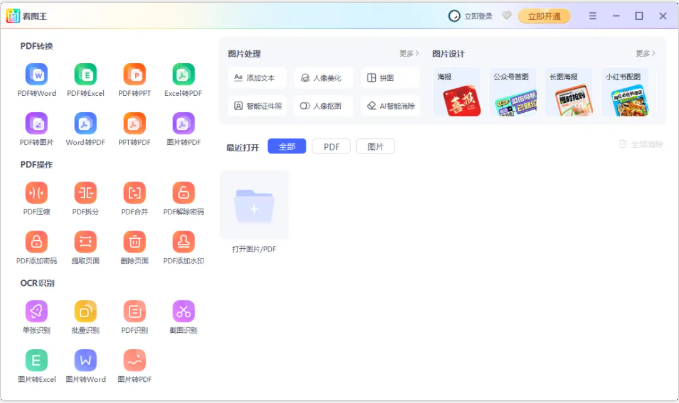Screen dimensions: 679x403
Task: Select the Excel转PDF tool
Action: (183, 80)
